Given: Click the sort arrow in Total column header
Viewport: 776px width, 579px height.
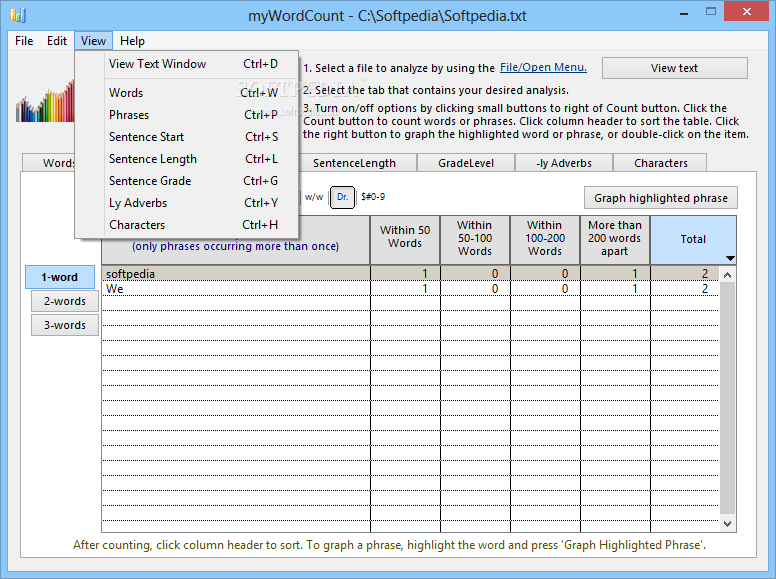Looking at the screenshot, I should 730,258.
